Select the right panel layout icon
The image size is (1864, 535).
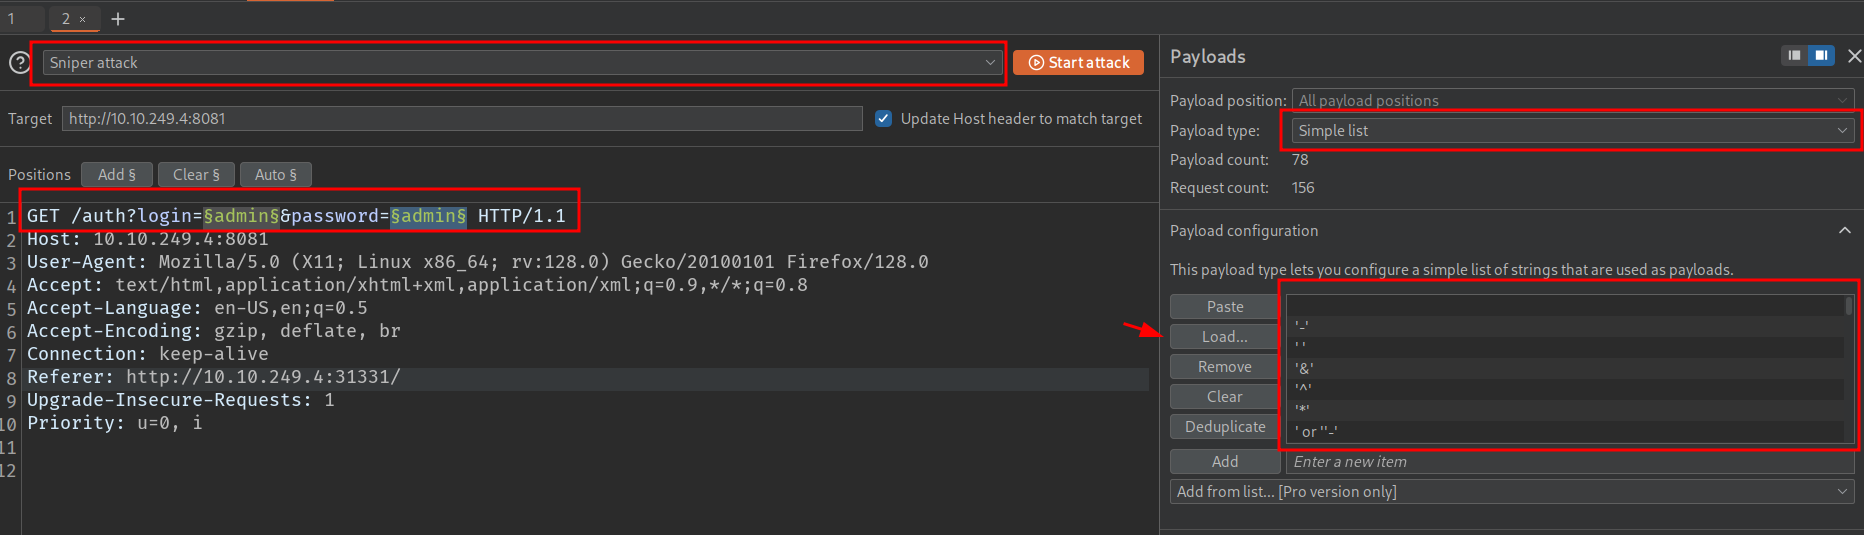pos(1821,56)
